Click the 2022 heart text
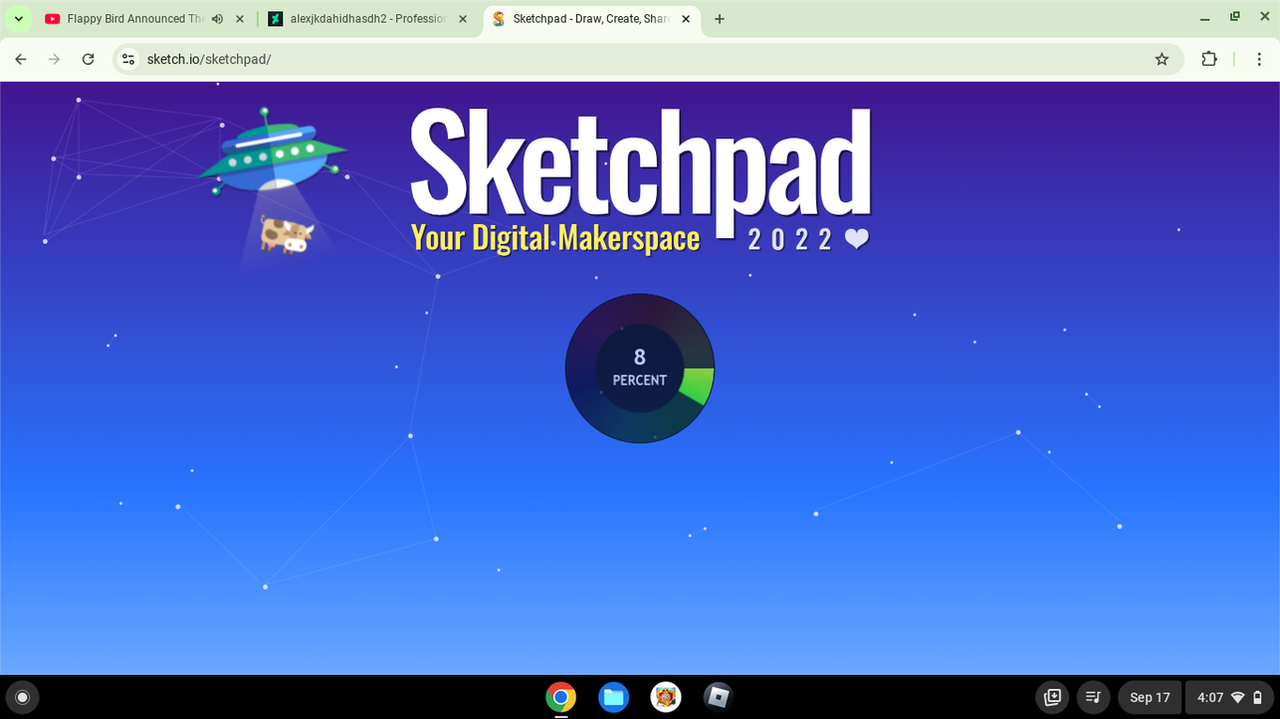The image size is (1280, 719). [808, 239]
